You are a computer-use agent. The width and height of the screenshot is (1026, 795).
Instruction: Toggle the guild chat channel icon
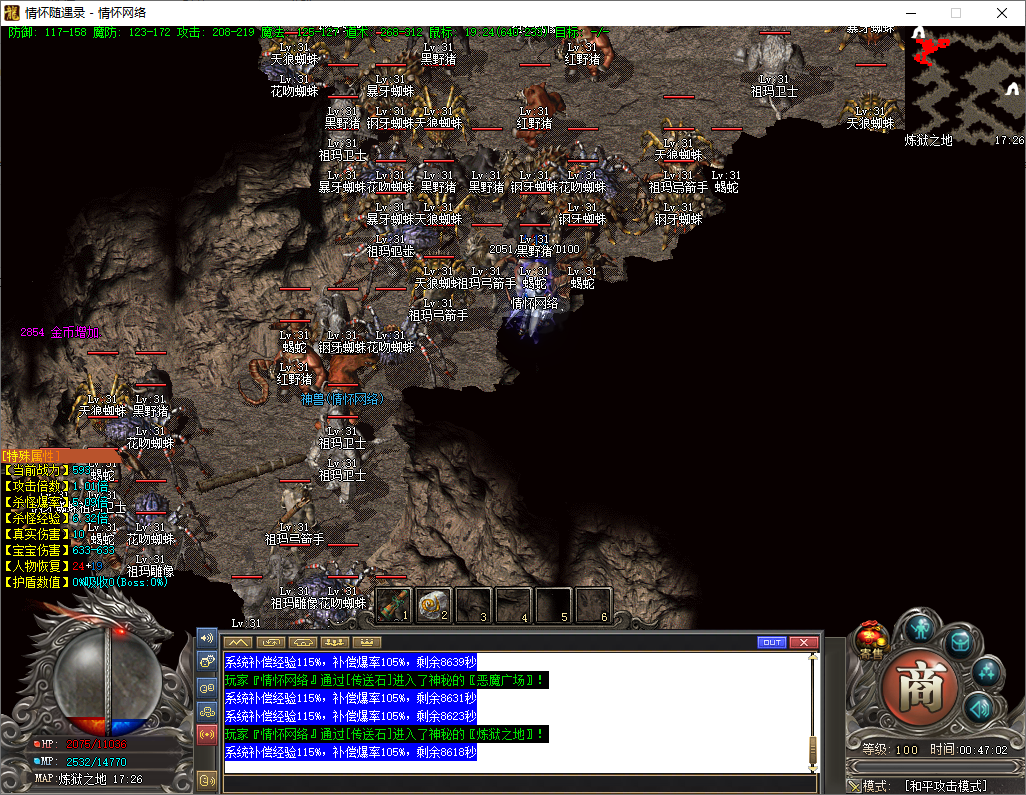coord(207,711)
